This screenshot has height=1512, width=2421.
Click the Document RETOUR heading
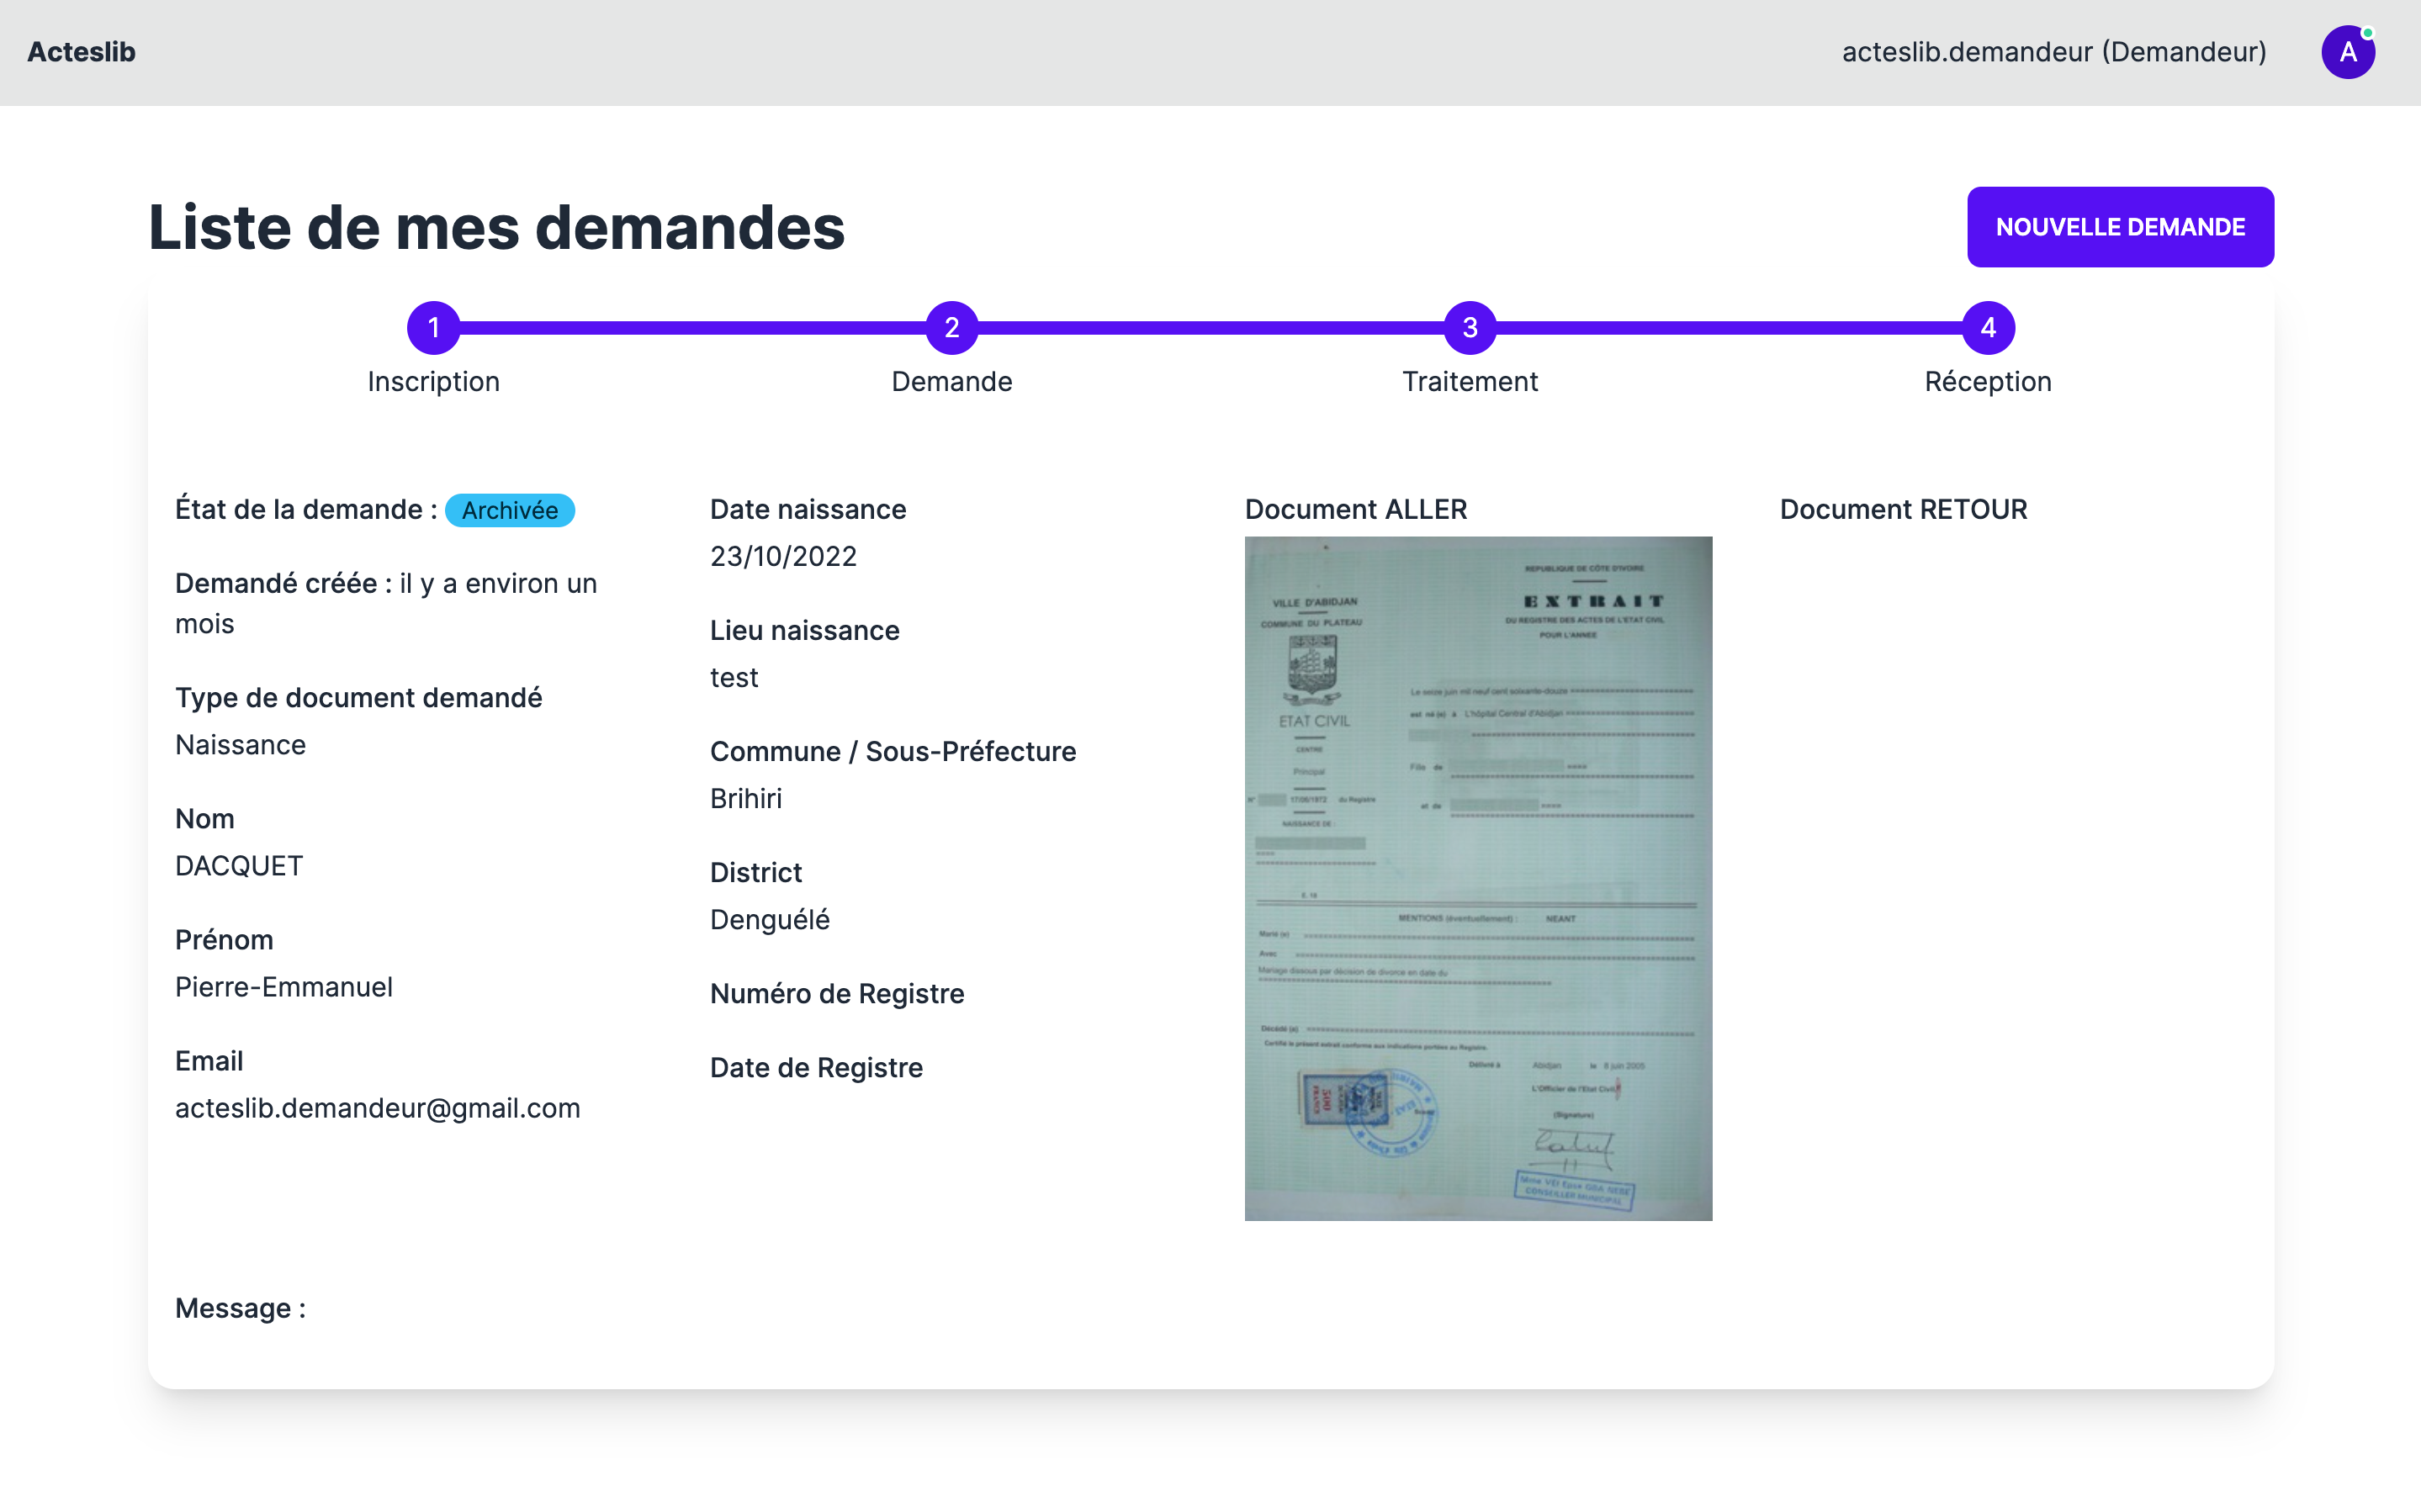point(1902,509)
